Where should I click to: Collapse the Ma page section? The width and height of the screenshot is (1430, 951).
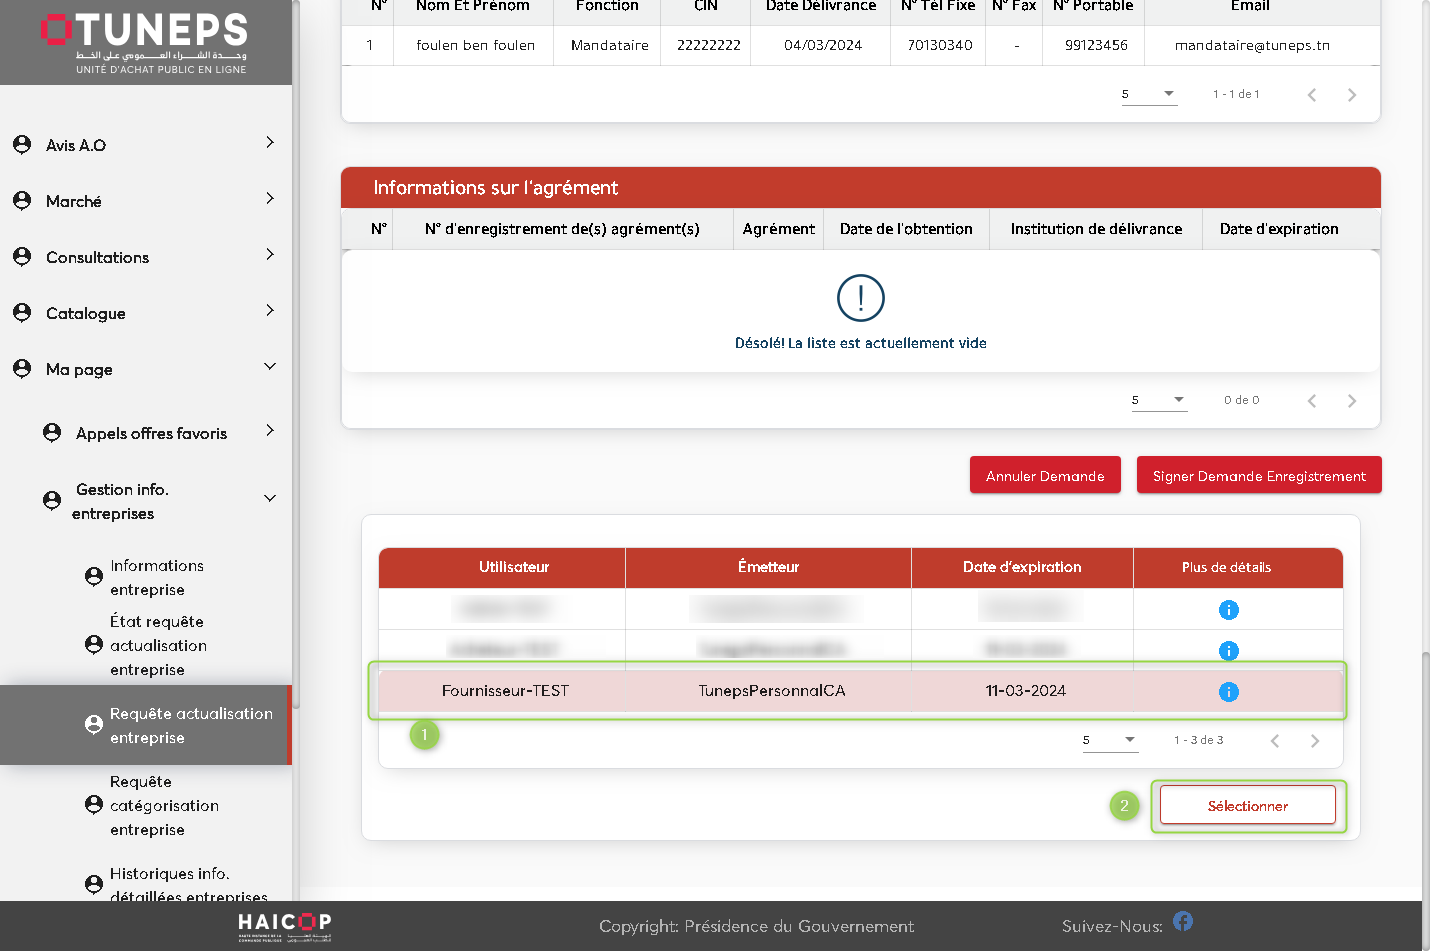click(269, 367)
